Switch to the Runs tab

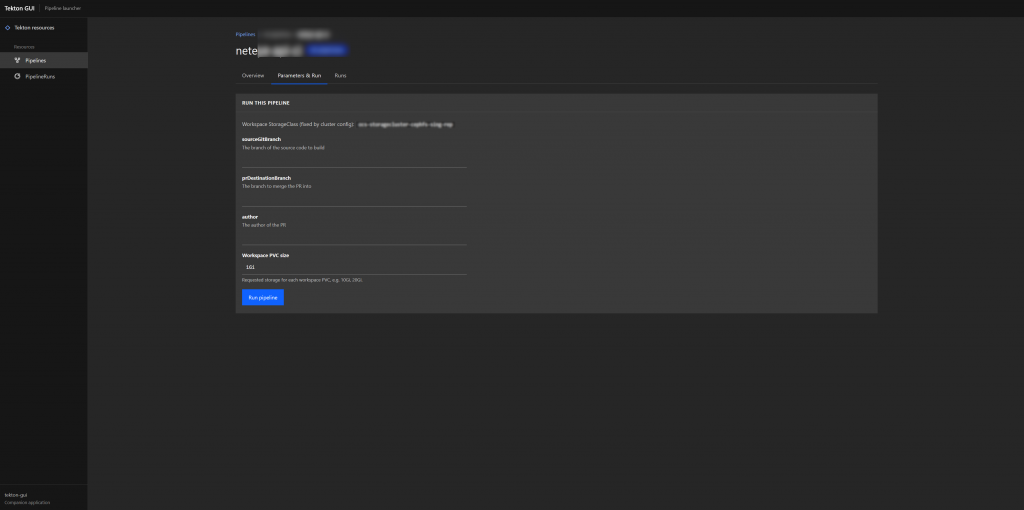(340, 76)
